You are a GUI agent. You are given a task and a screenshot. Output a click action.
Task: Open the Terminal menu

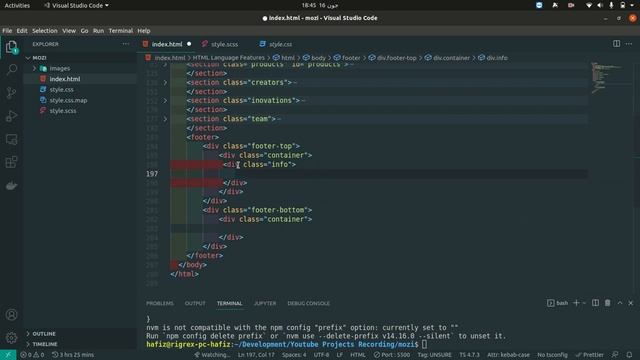(x=120, y=31)
